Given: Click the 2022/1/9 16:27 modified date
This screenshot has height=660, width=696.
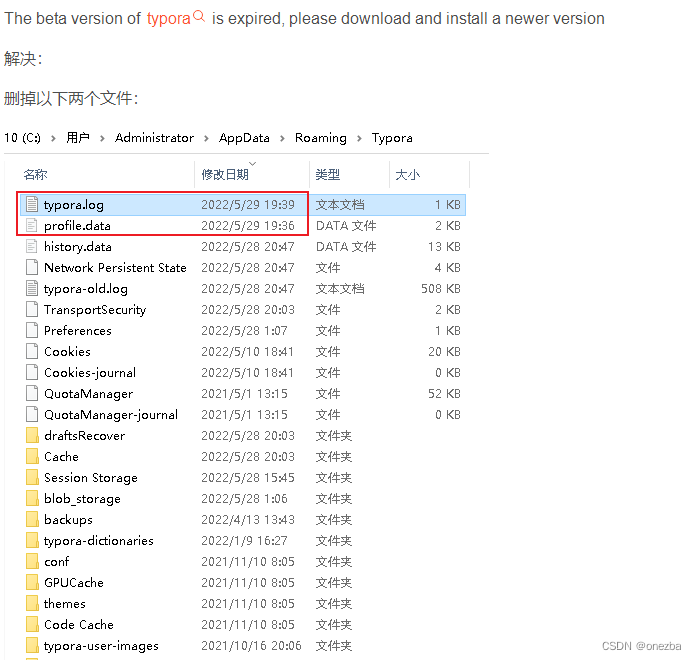Looking at the screenshot, I should [244, 541].
